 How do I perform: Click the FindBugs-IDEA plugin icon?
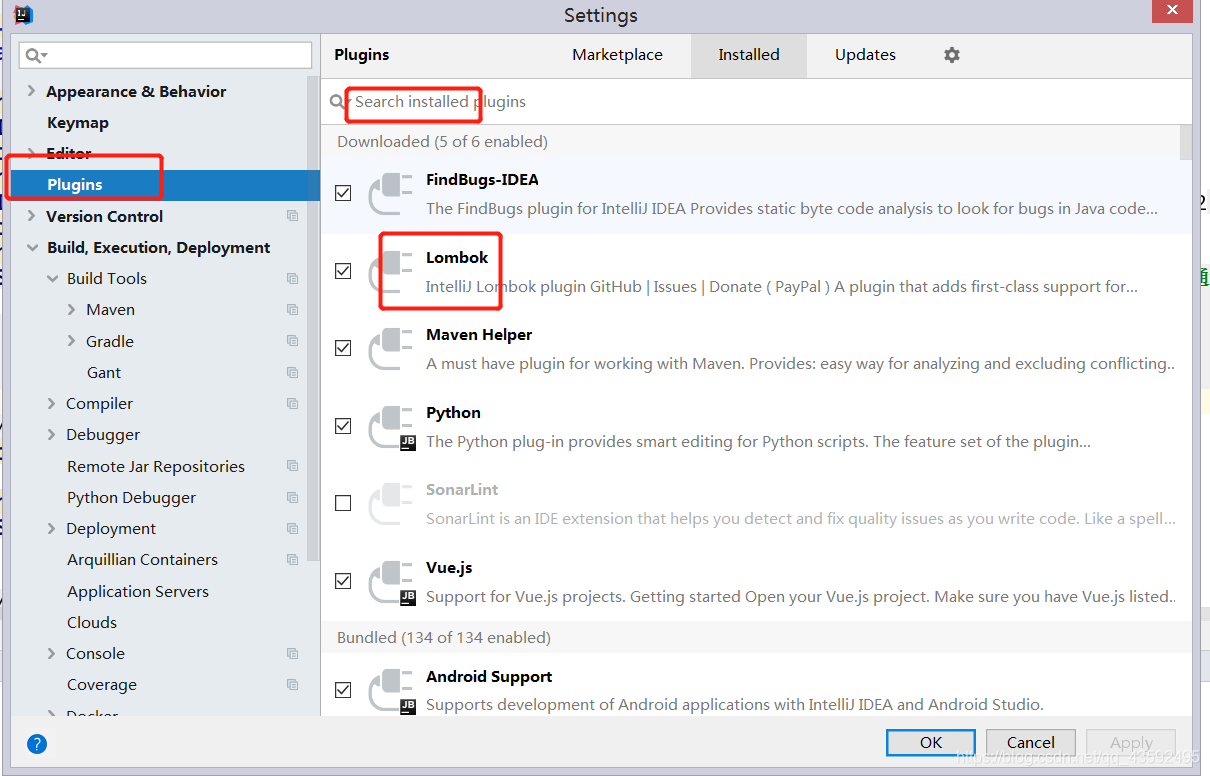click(x=391, y=194)
